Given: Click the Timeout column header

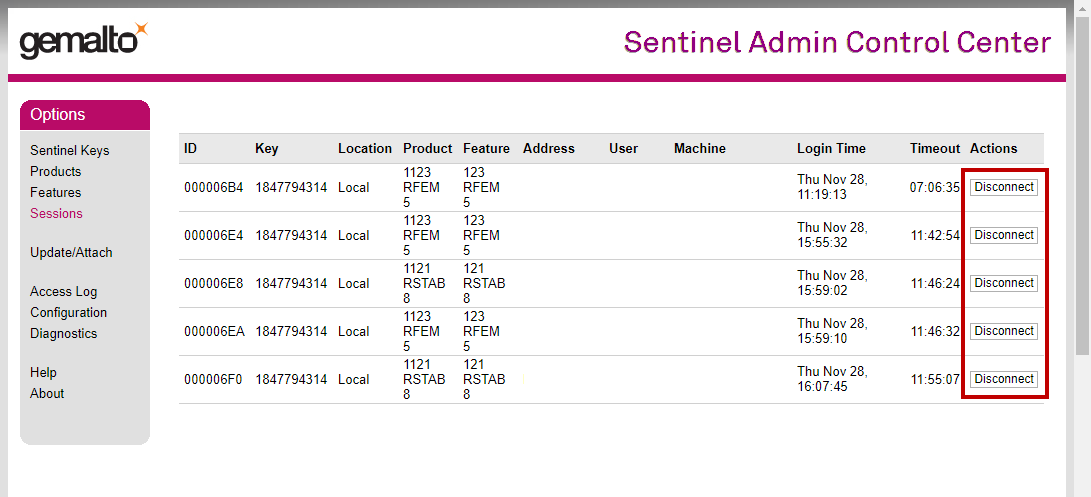Looking at the screenshot, I should point(934,149).
